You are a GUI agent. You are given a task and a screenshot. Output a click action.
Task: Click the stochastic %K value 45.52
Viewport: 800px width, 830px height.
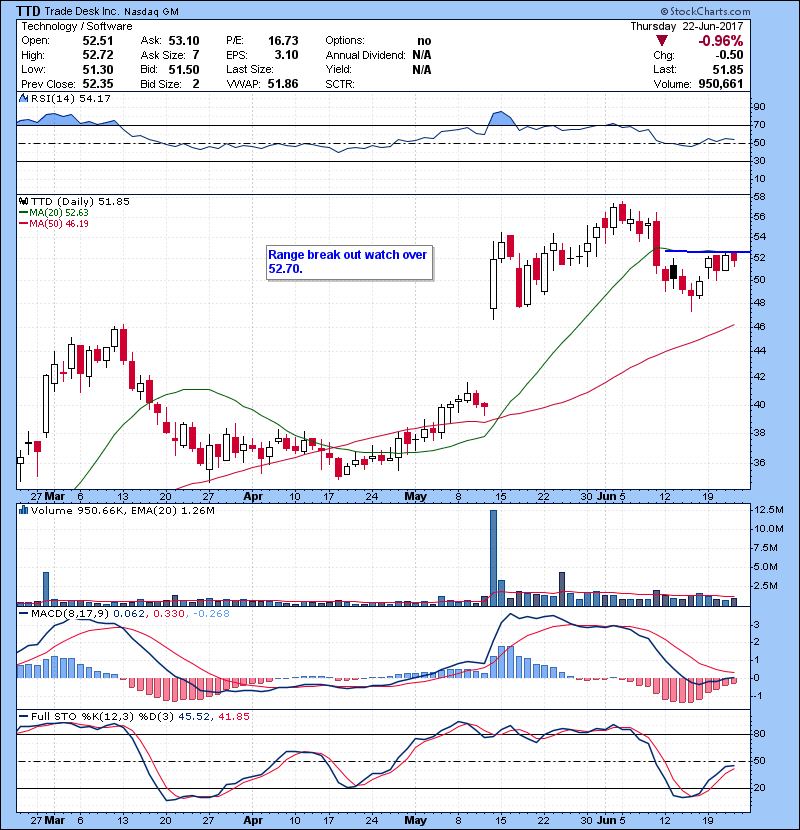pyautogui.click(x=194, y=717)
